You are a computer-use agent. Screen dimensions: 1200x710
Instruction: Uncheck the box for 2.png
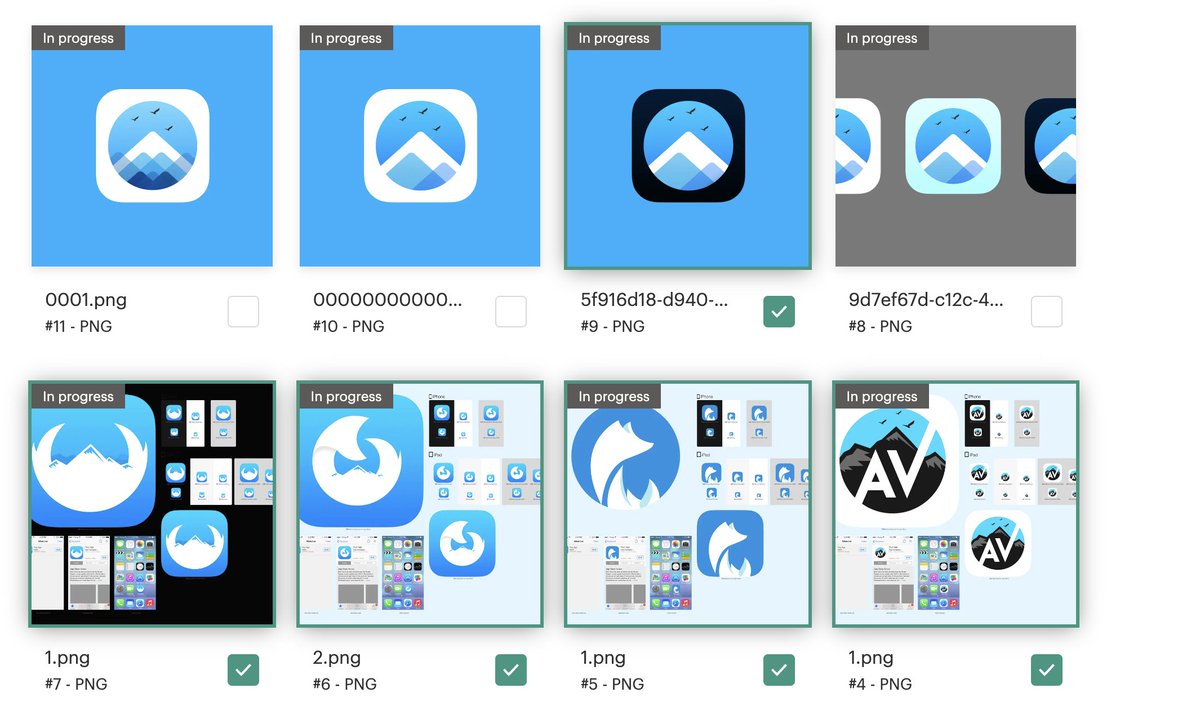(511, 670)
